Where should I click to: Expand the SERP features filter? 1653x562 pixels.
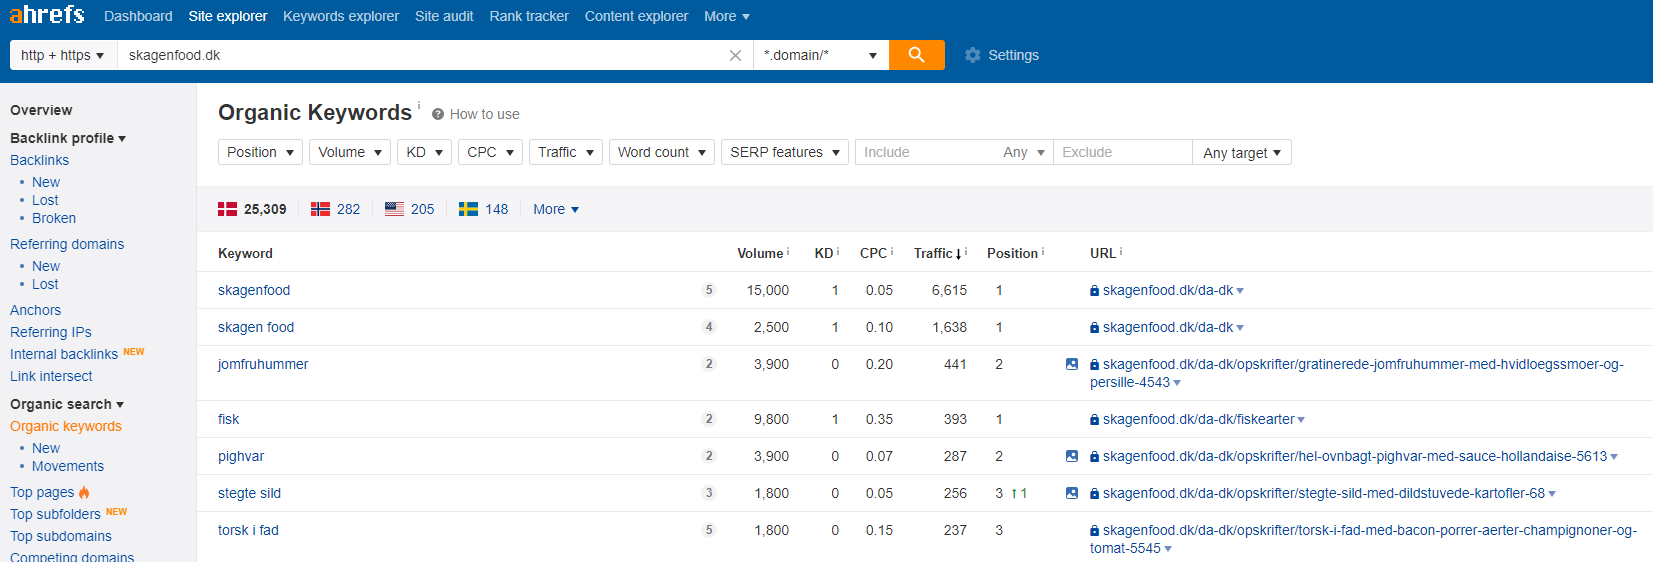coord(784,152)
